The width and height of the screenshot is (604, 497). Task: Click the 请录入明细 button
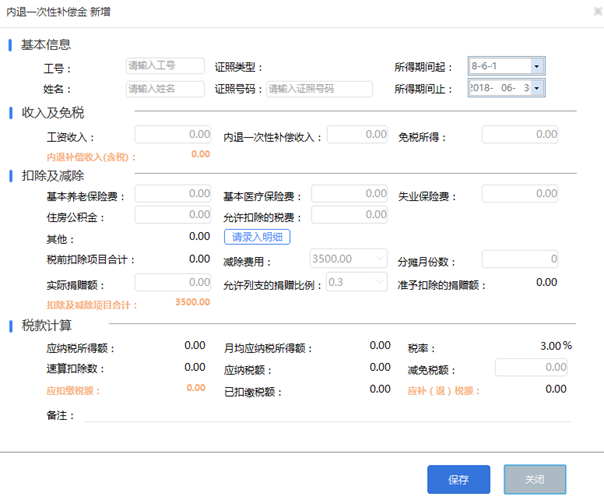tap(257, 237)
